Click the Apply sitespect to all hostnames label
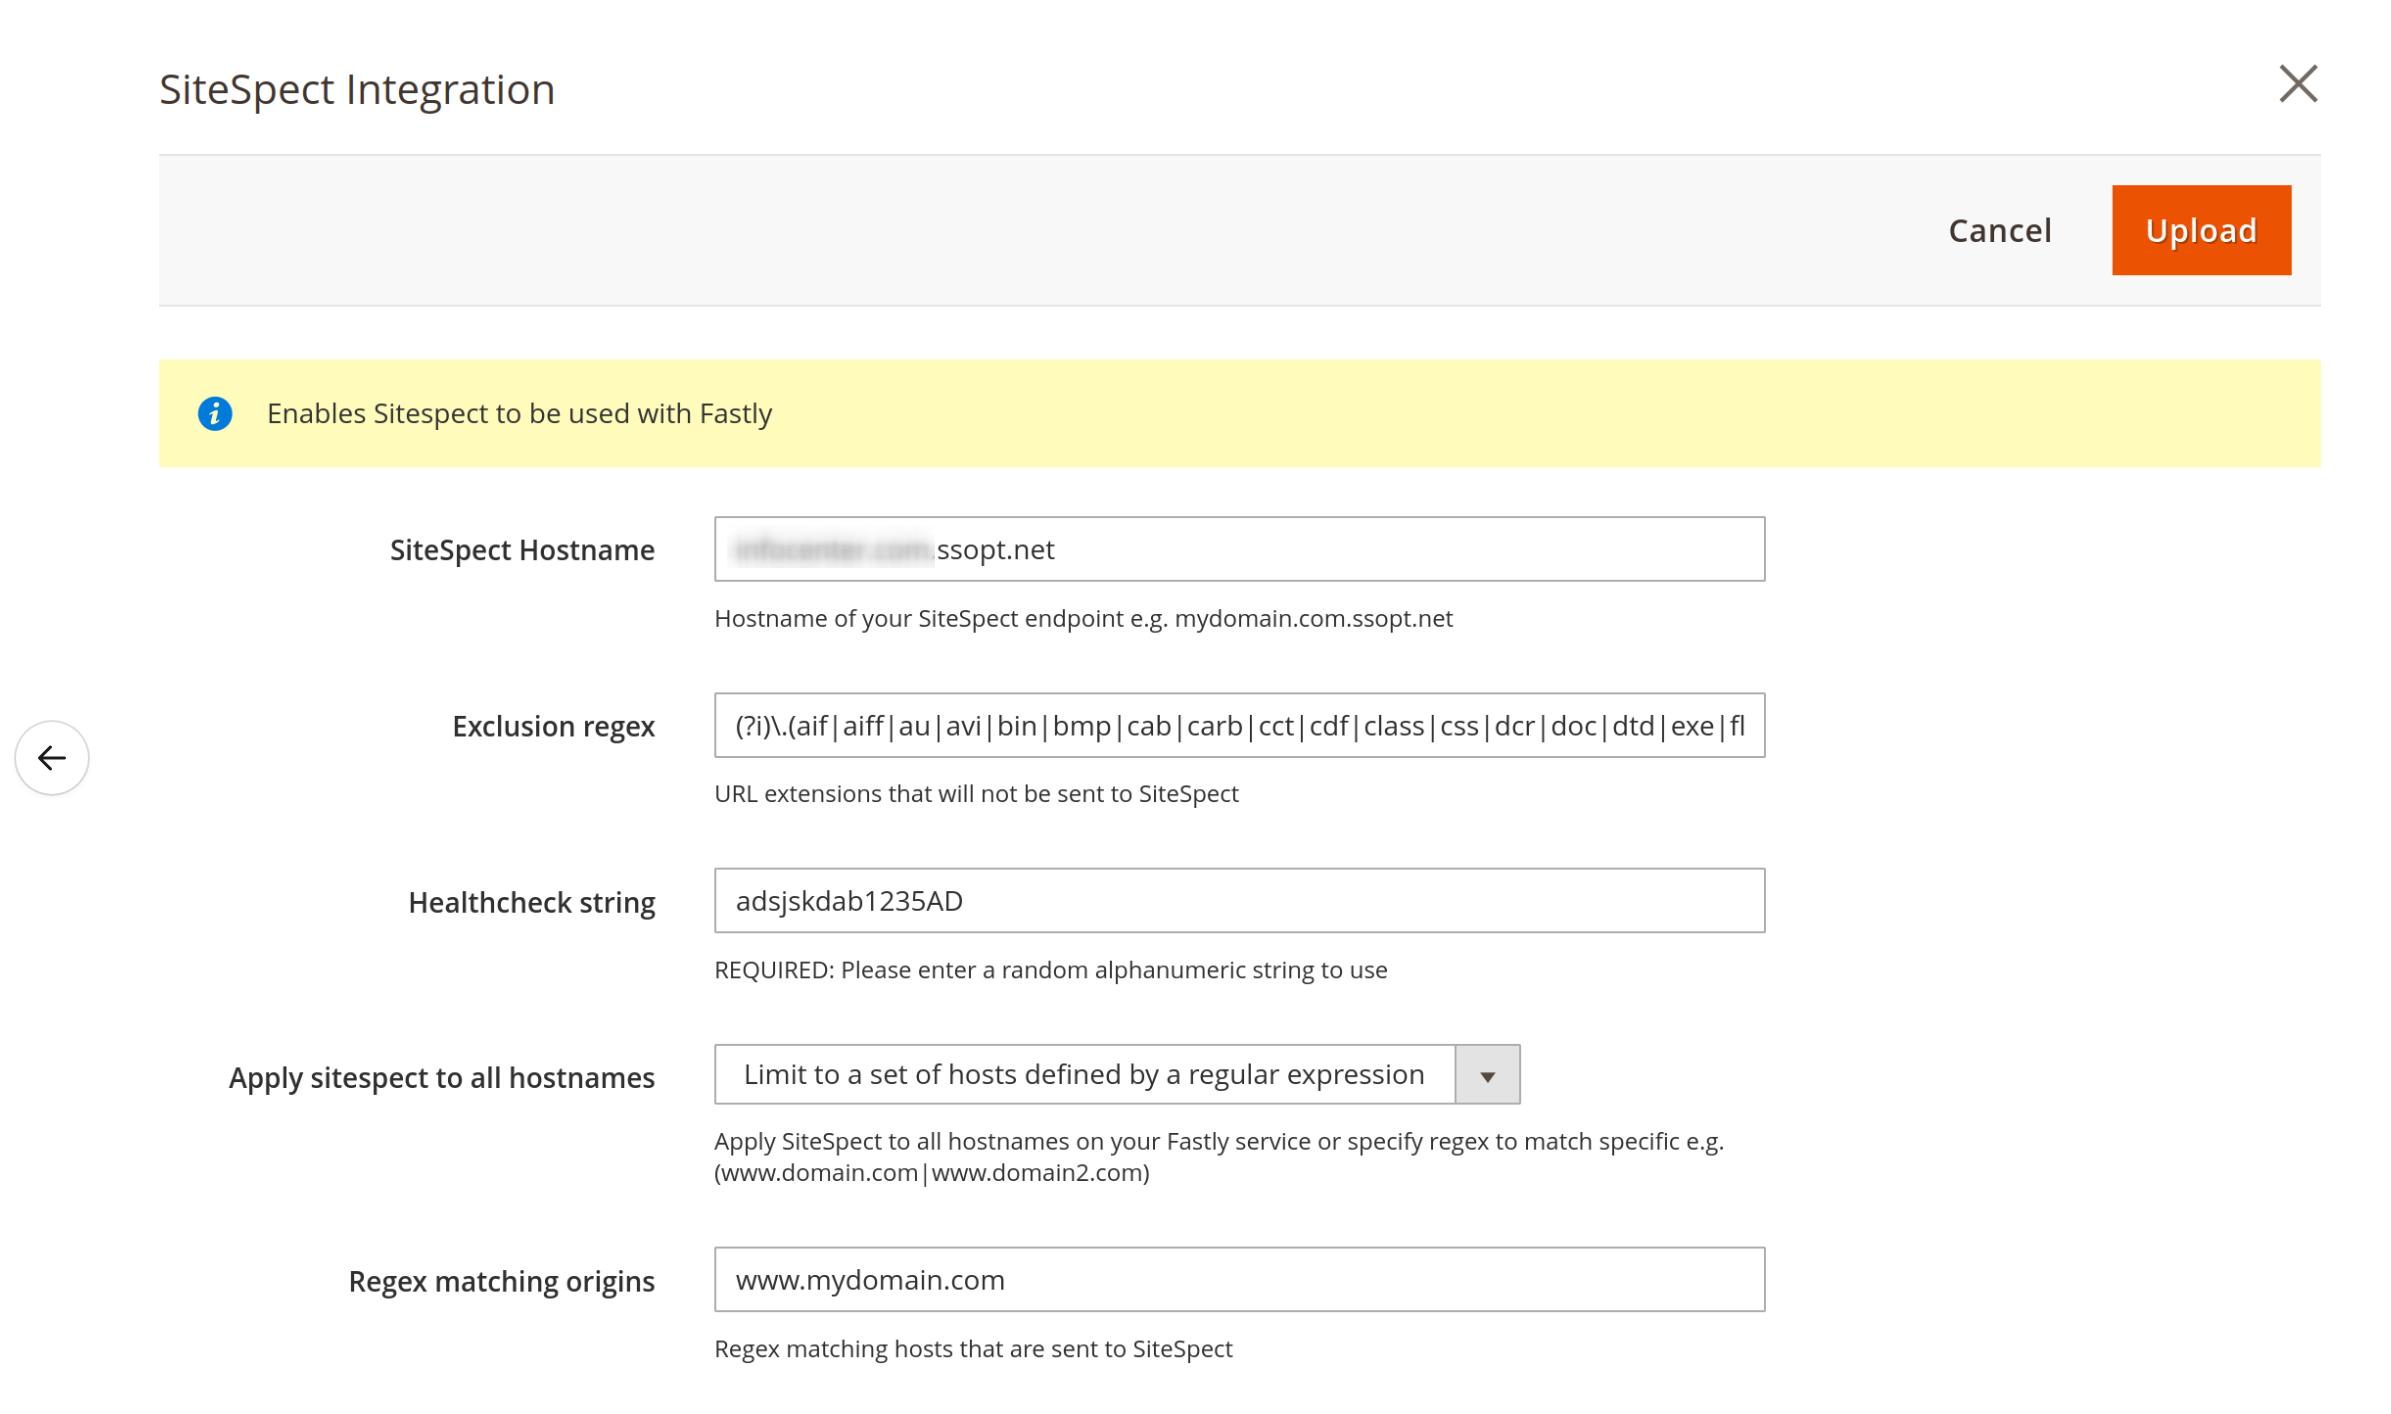This screenshot has width=2391, height=1414. pos(441,1077)
